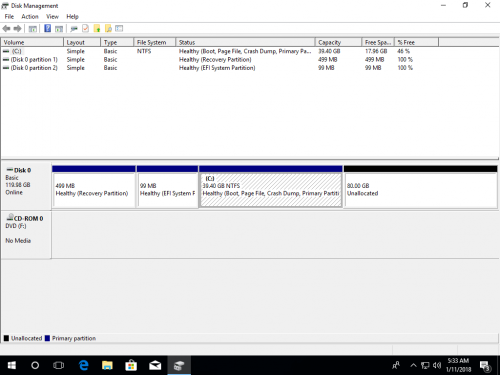
Task: Click the Forward arrow in toolbar
Action: click(17, 29)
